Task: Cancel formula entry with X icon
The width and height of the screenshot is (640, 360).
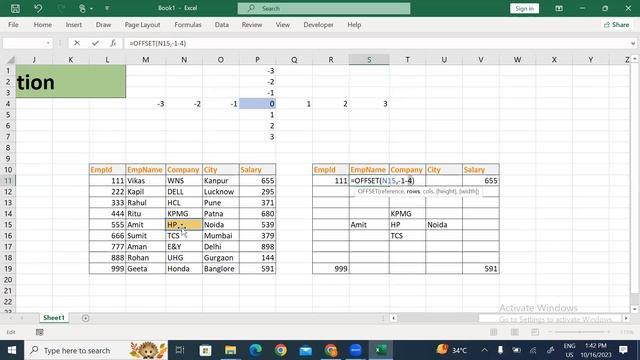Action: point(77,43)
